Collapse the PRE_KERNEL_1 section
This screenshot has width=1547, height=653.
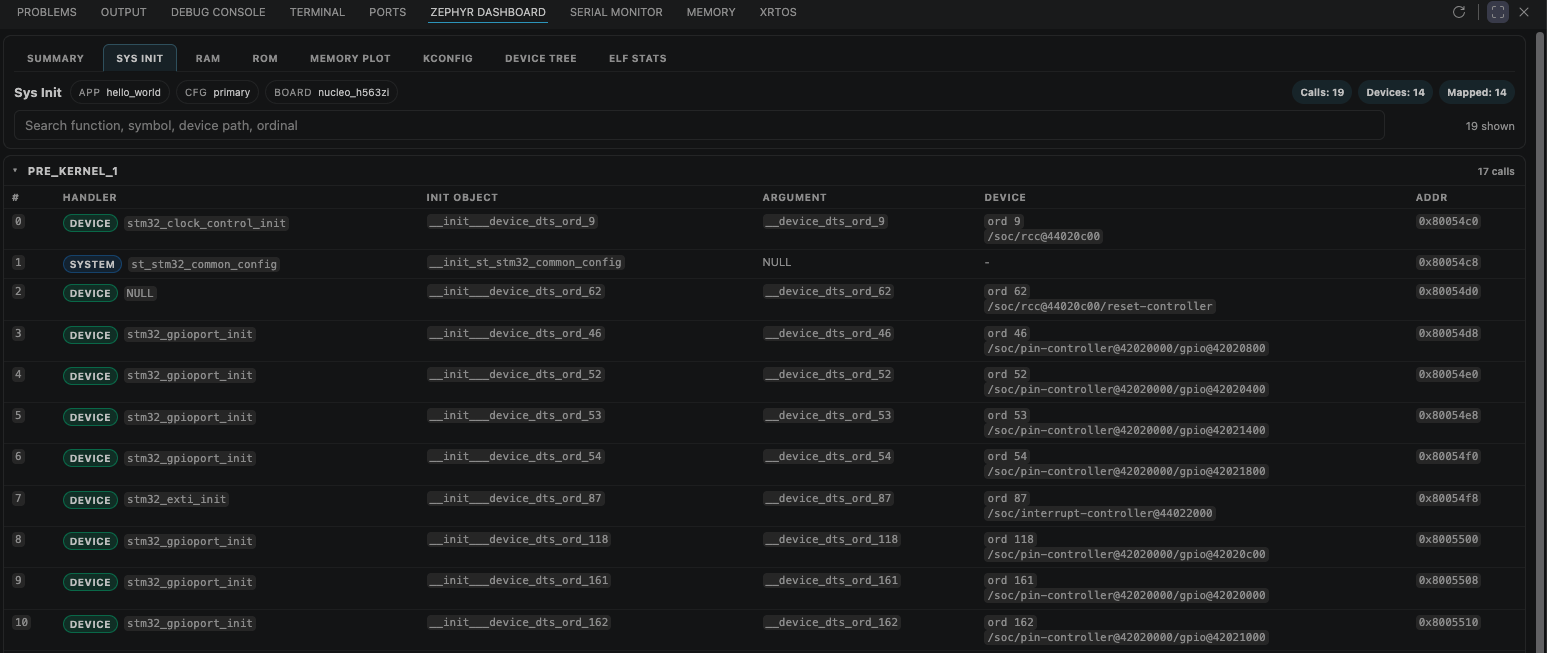point(15,171)
